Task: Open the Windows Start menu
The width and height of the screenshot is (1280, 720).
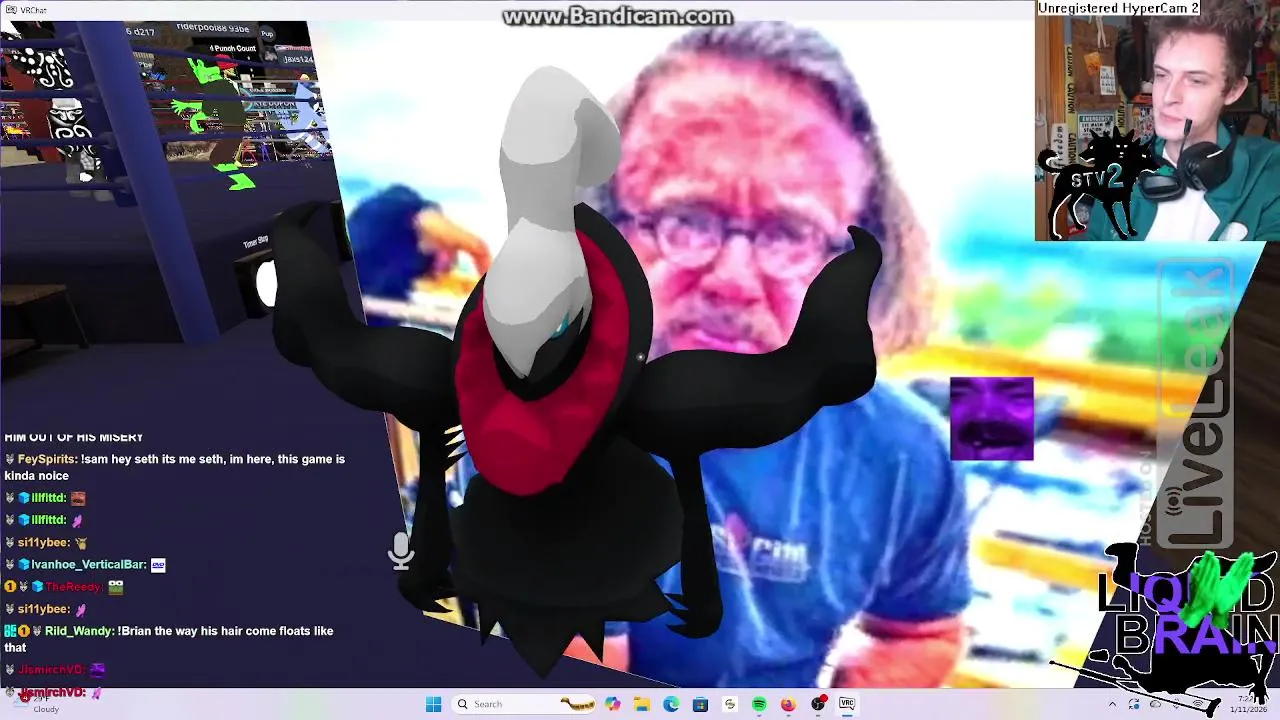Action: point(433,704)
